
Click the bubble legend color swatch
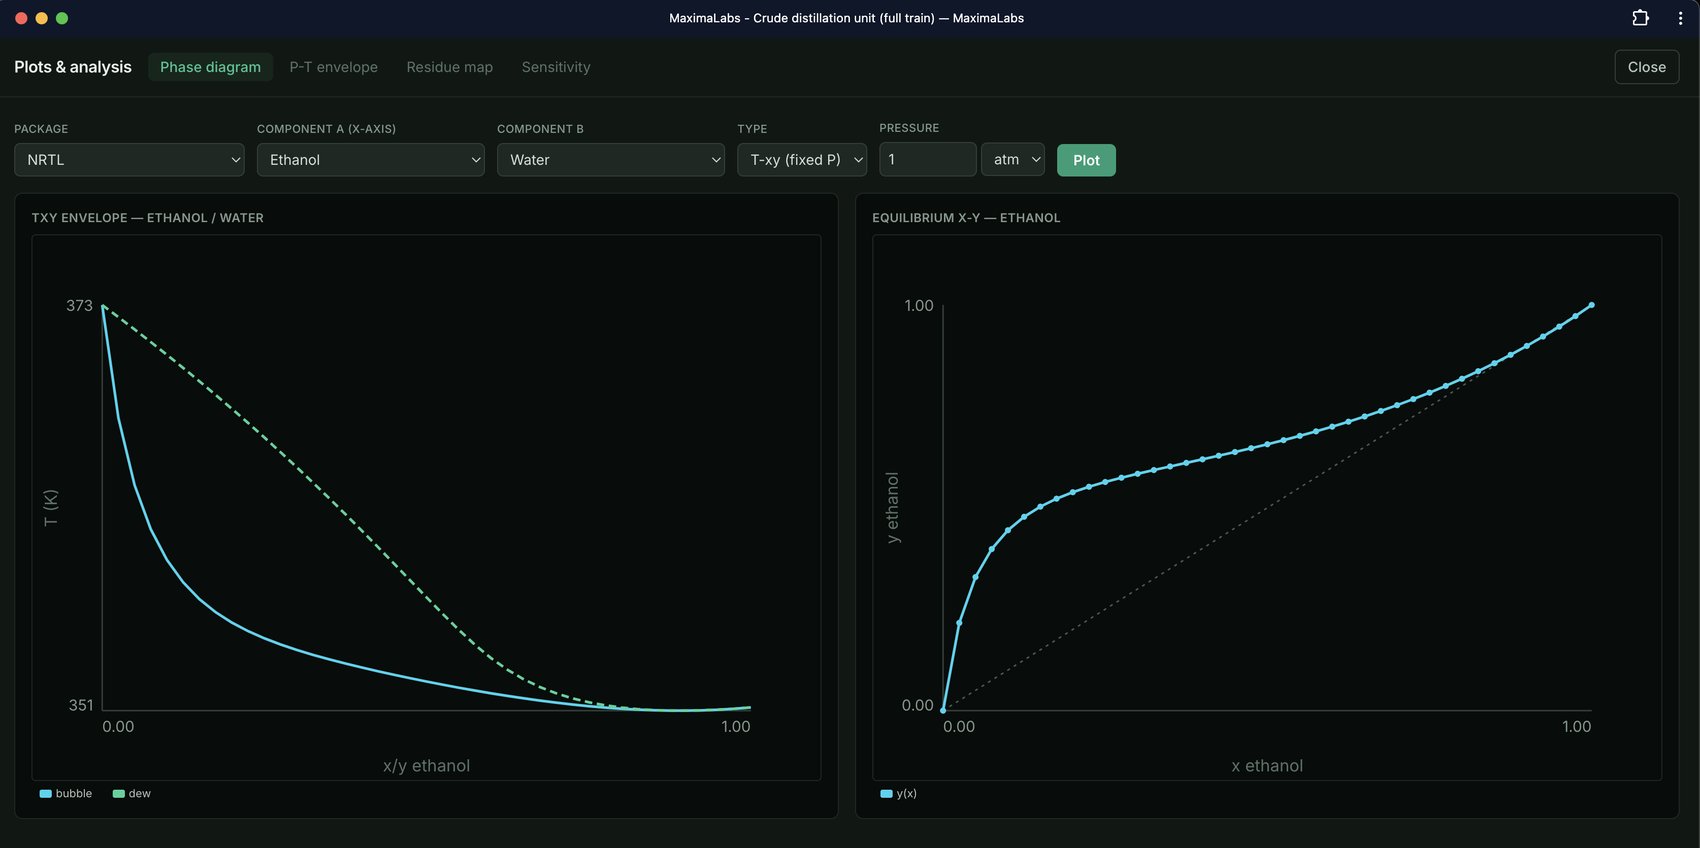click(x=46, y=794)
